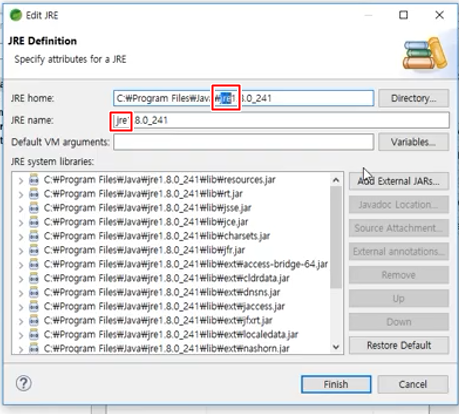Click the Remove button

(x=399, y=275)
